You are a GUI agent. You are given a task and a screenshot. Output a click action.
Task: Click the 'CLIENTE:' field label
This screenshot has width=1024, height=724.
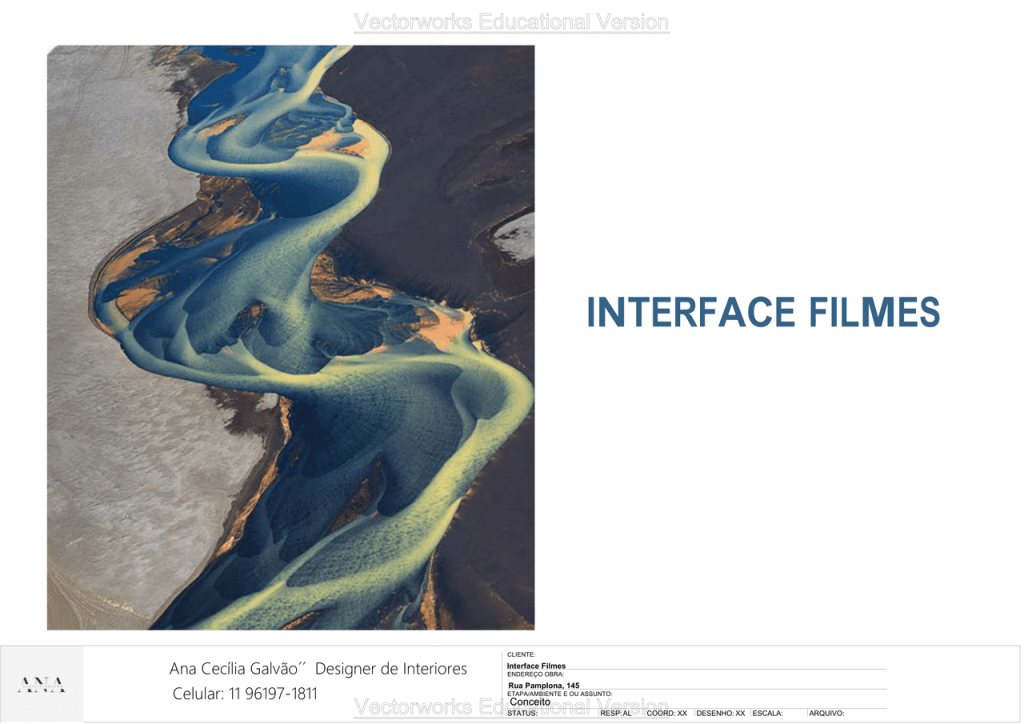521,654
